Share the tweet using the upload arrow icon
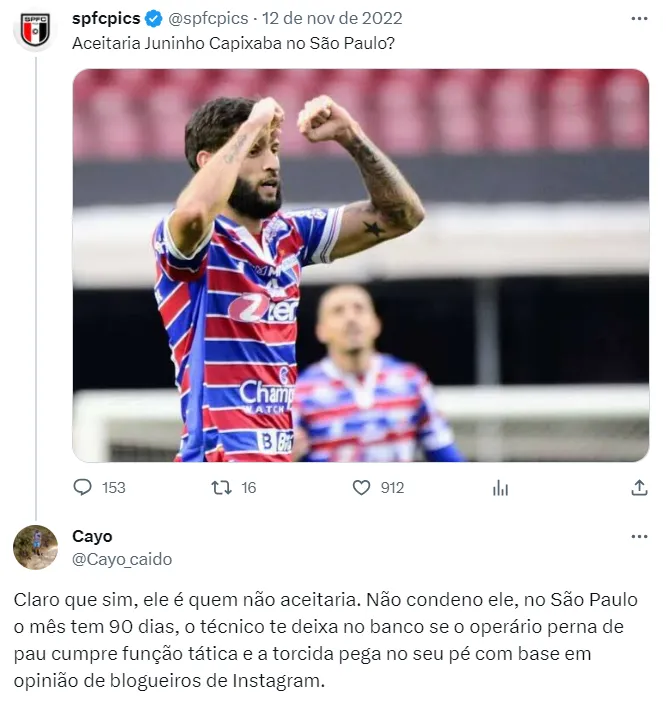Image resolution: width=666 pixels, height=707 pixels. point(640,487)
